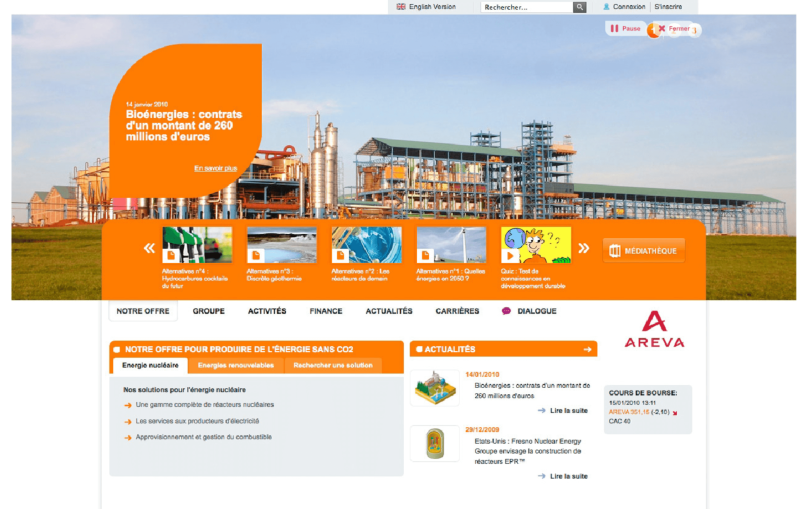The height and width of the screenshot is (509, 806).
Task: Click the magnifier search button
Action: pyautogui.click(x=580, y=7)
